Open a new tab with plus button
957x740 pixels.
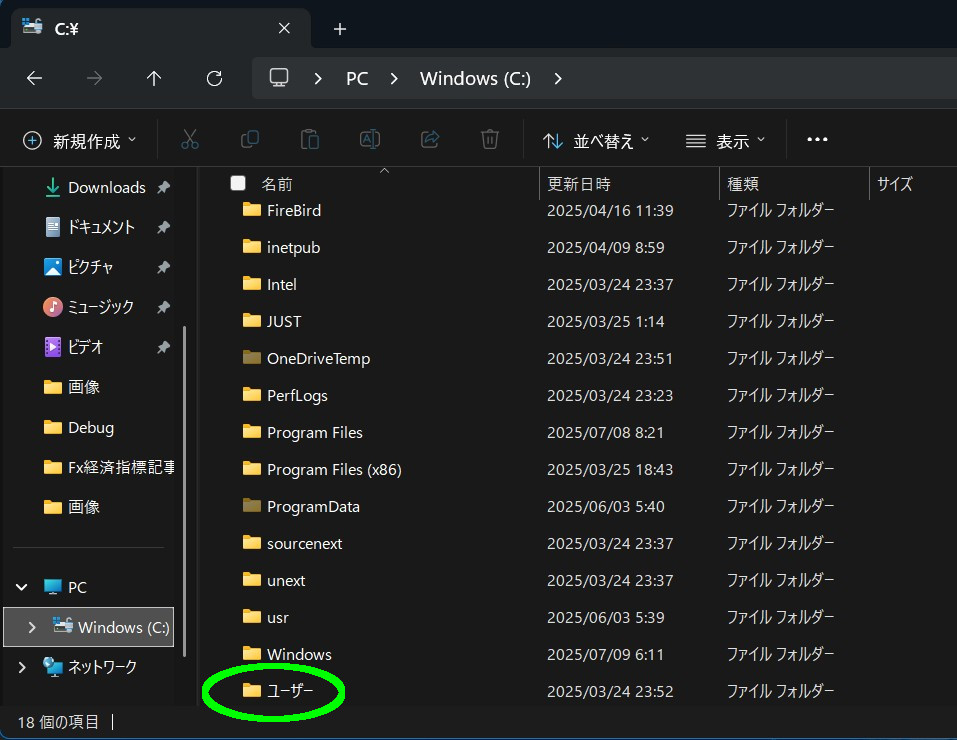pyautogui.click(x=340, y=29)
